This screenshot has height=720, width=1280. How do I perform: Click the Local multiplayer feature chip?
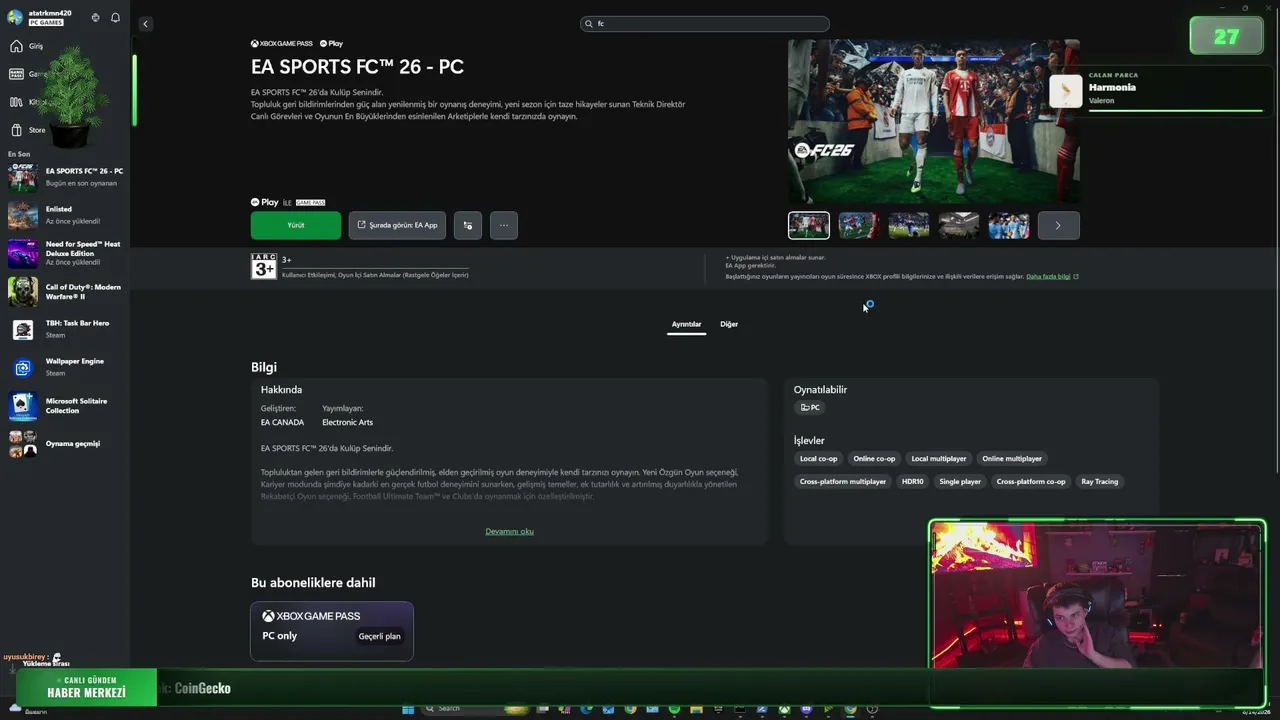click(939, 459)
